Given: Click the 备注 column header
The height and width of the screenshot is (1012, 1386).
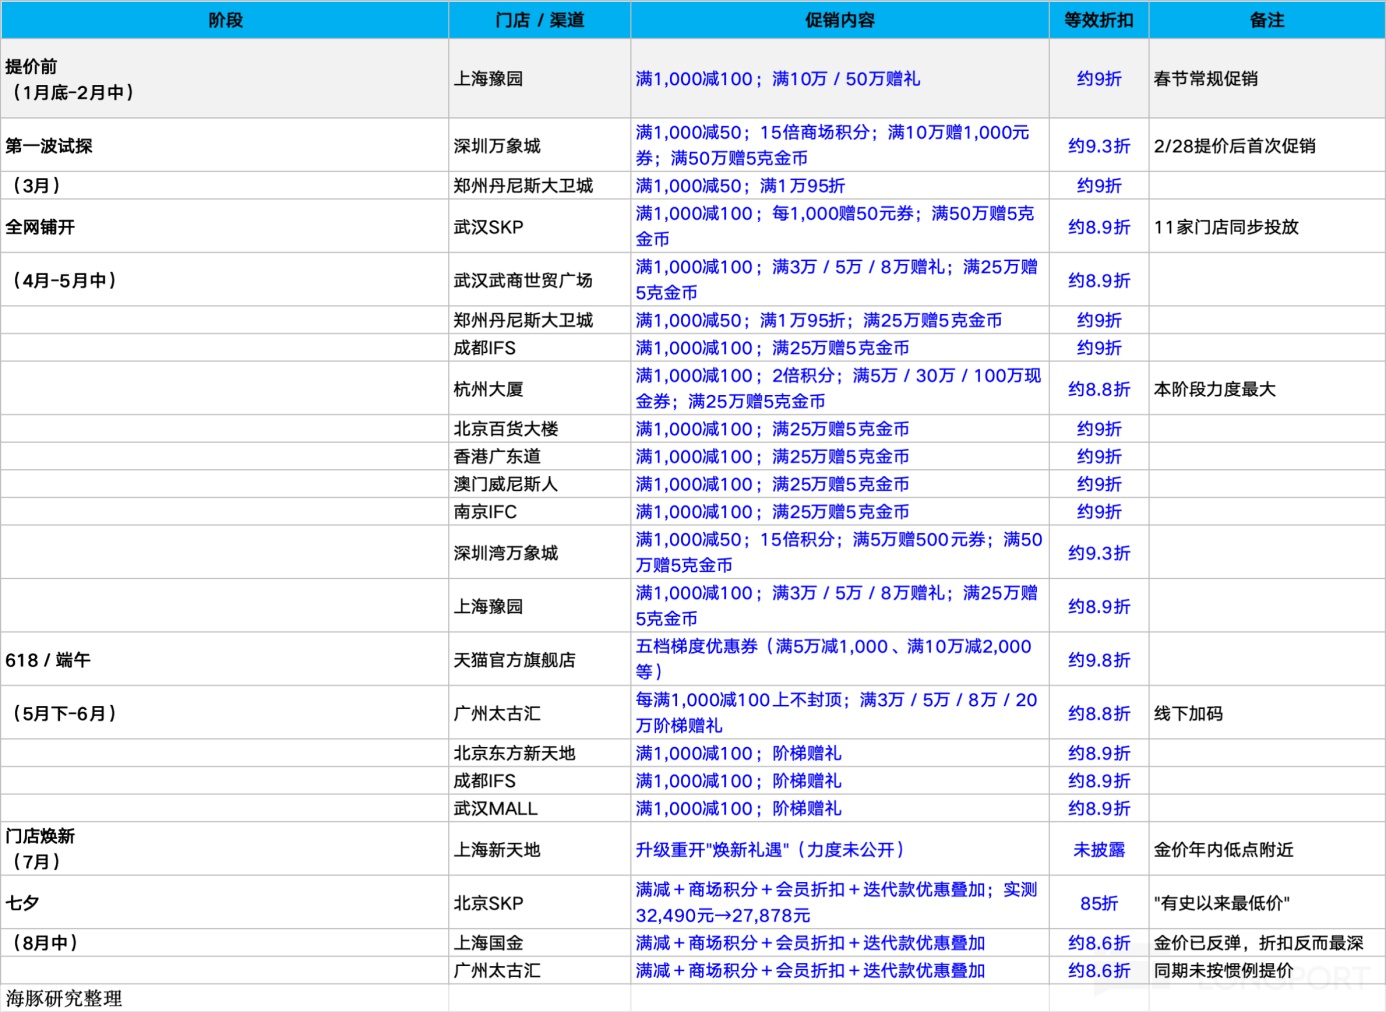Looking at the screenshot, I should pos(1267,20).
